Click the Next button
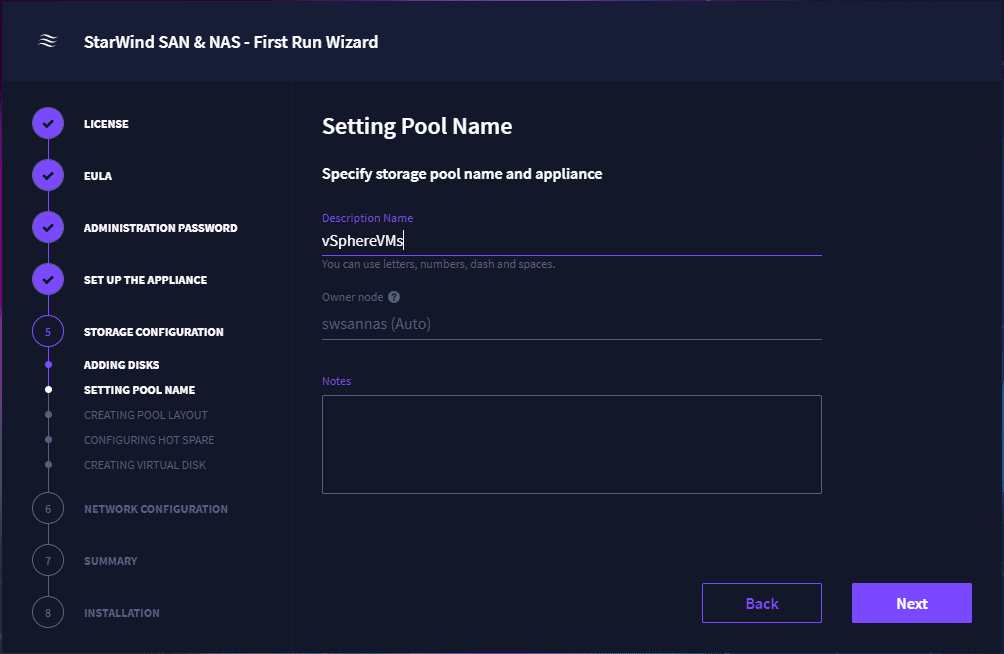This screenshot has width=1004, height=654. pos(911,602)
